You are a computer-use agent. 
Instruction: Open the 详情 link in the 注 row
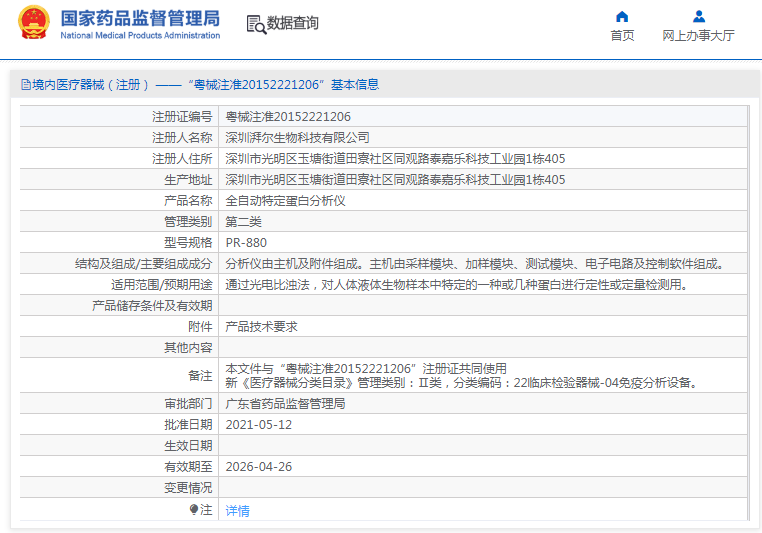click(237, 510)
